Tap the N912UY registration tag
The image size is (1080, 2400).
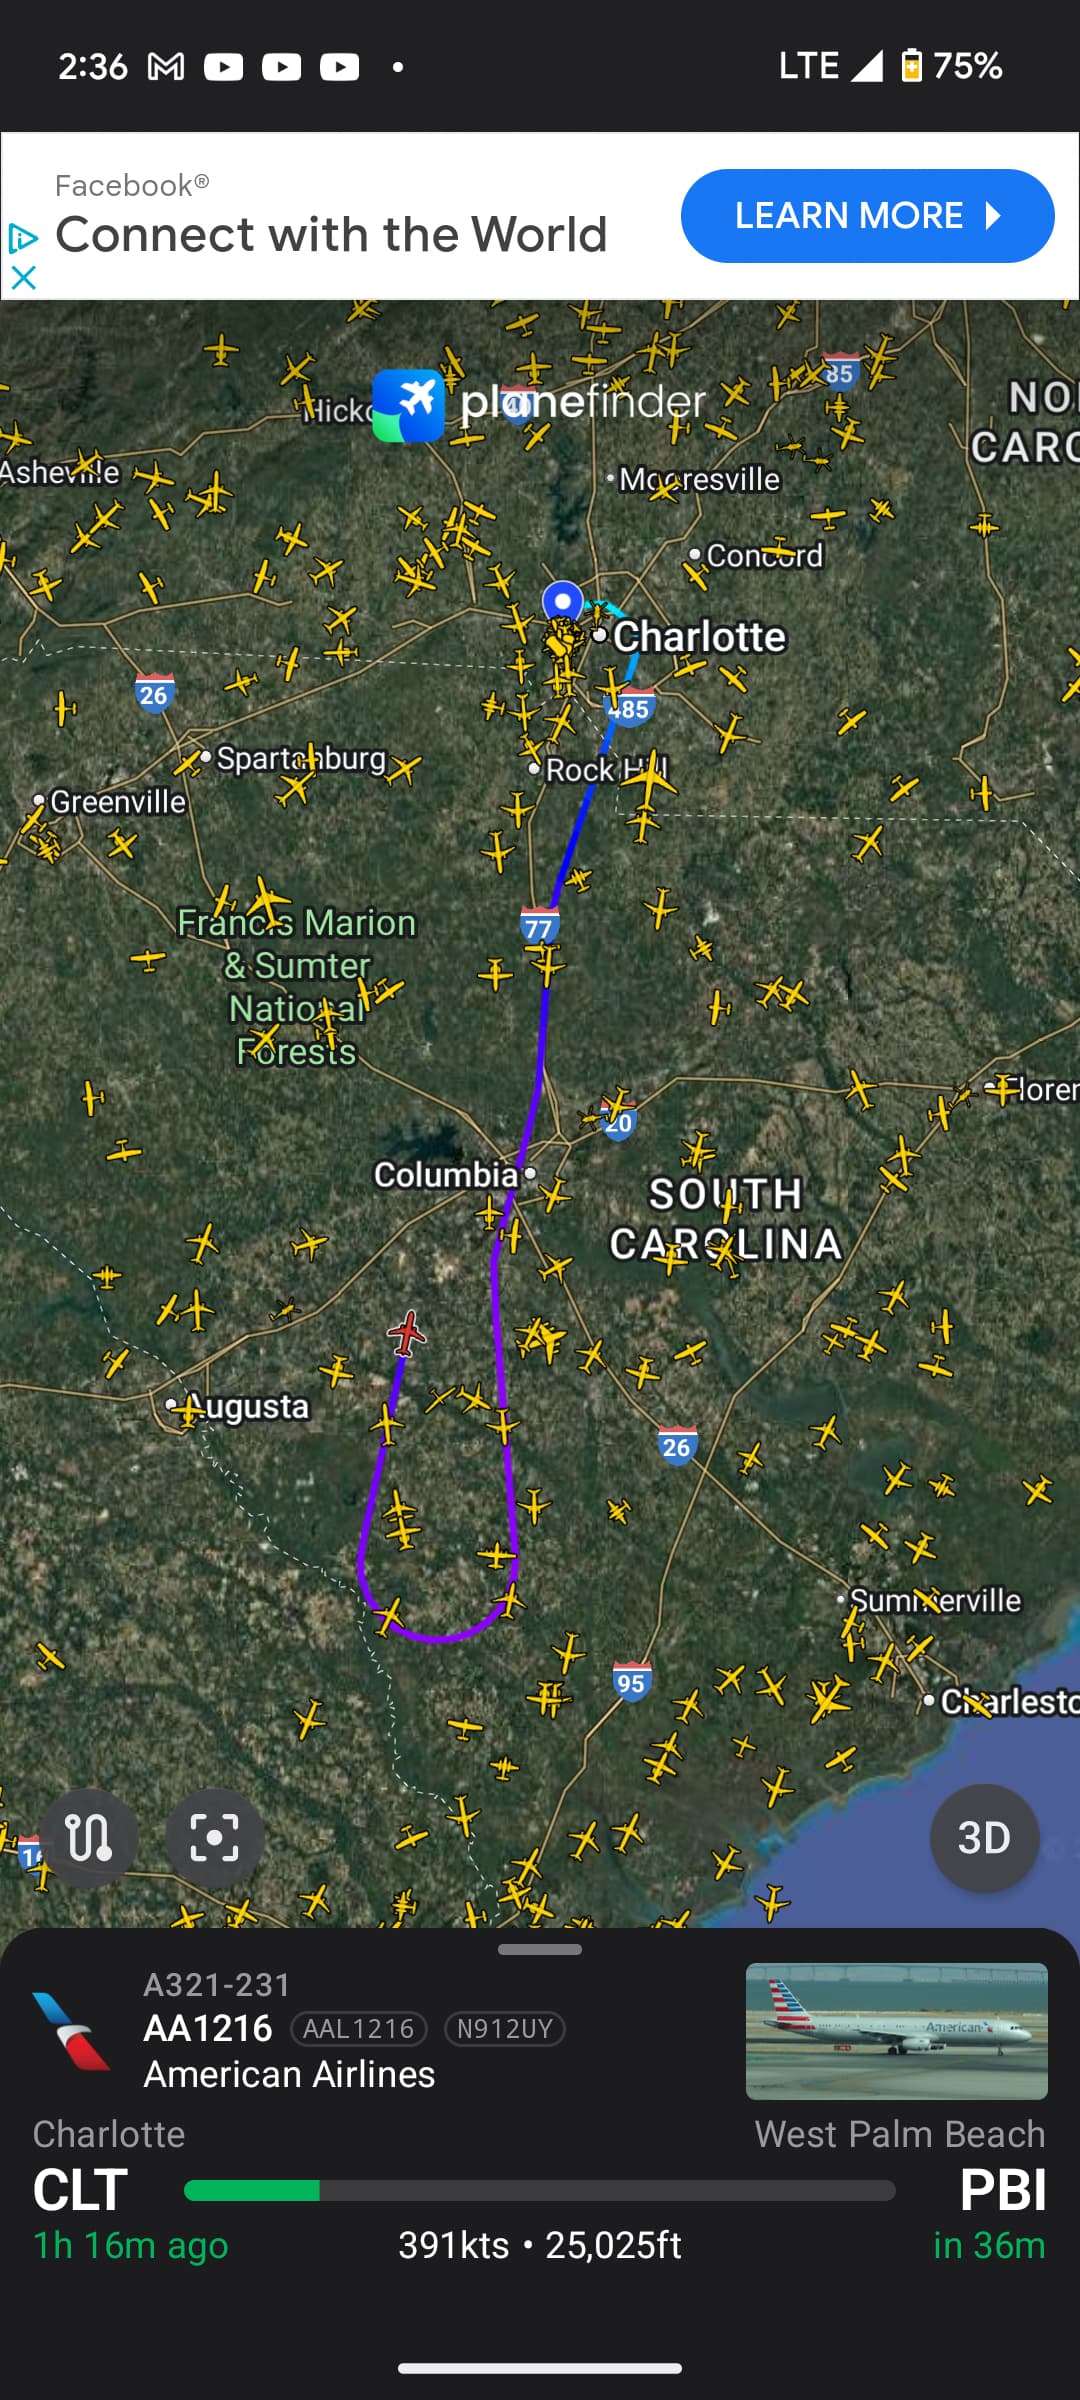505,2028
